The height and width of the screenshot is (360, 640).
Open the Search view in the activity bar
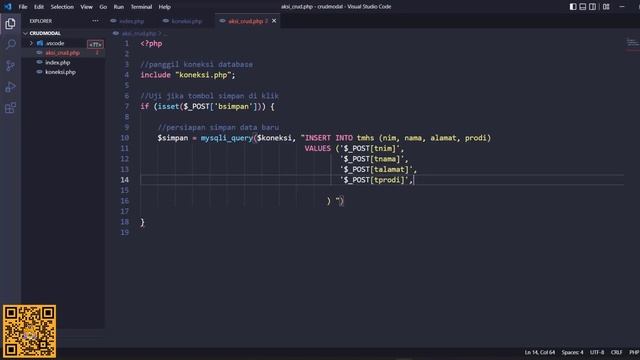10,44
